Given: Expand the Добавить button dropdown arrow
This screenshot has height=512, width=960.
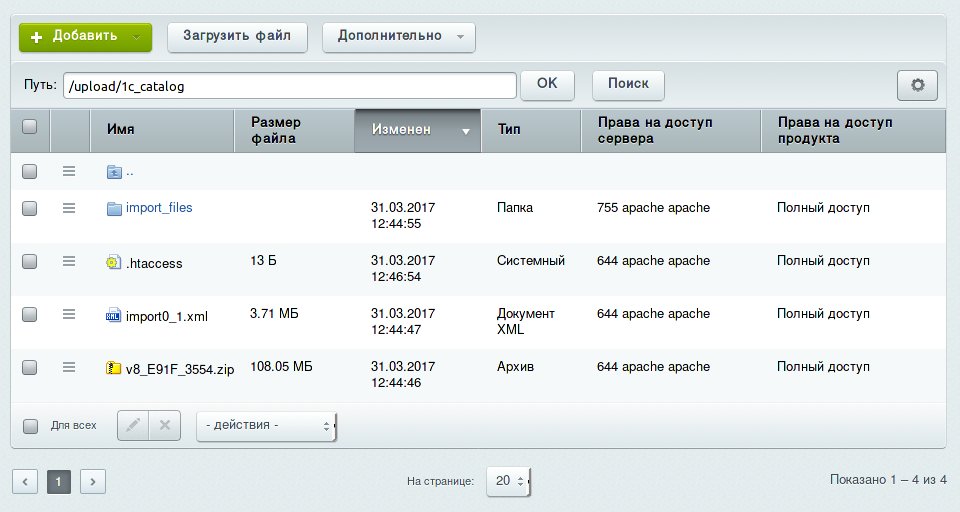Looking at the screenshot, I should (x=137, y=37).
